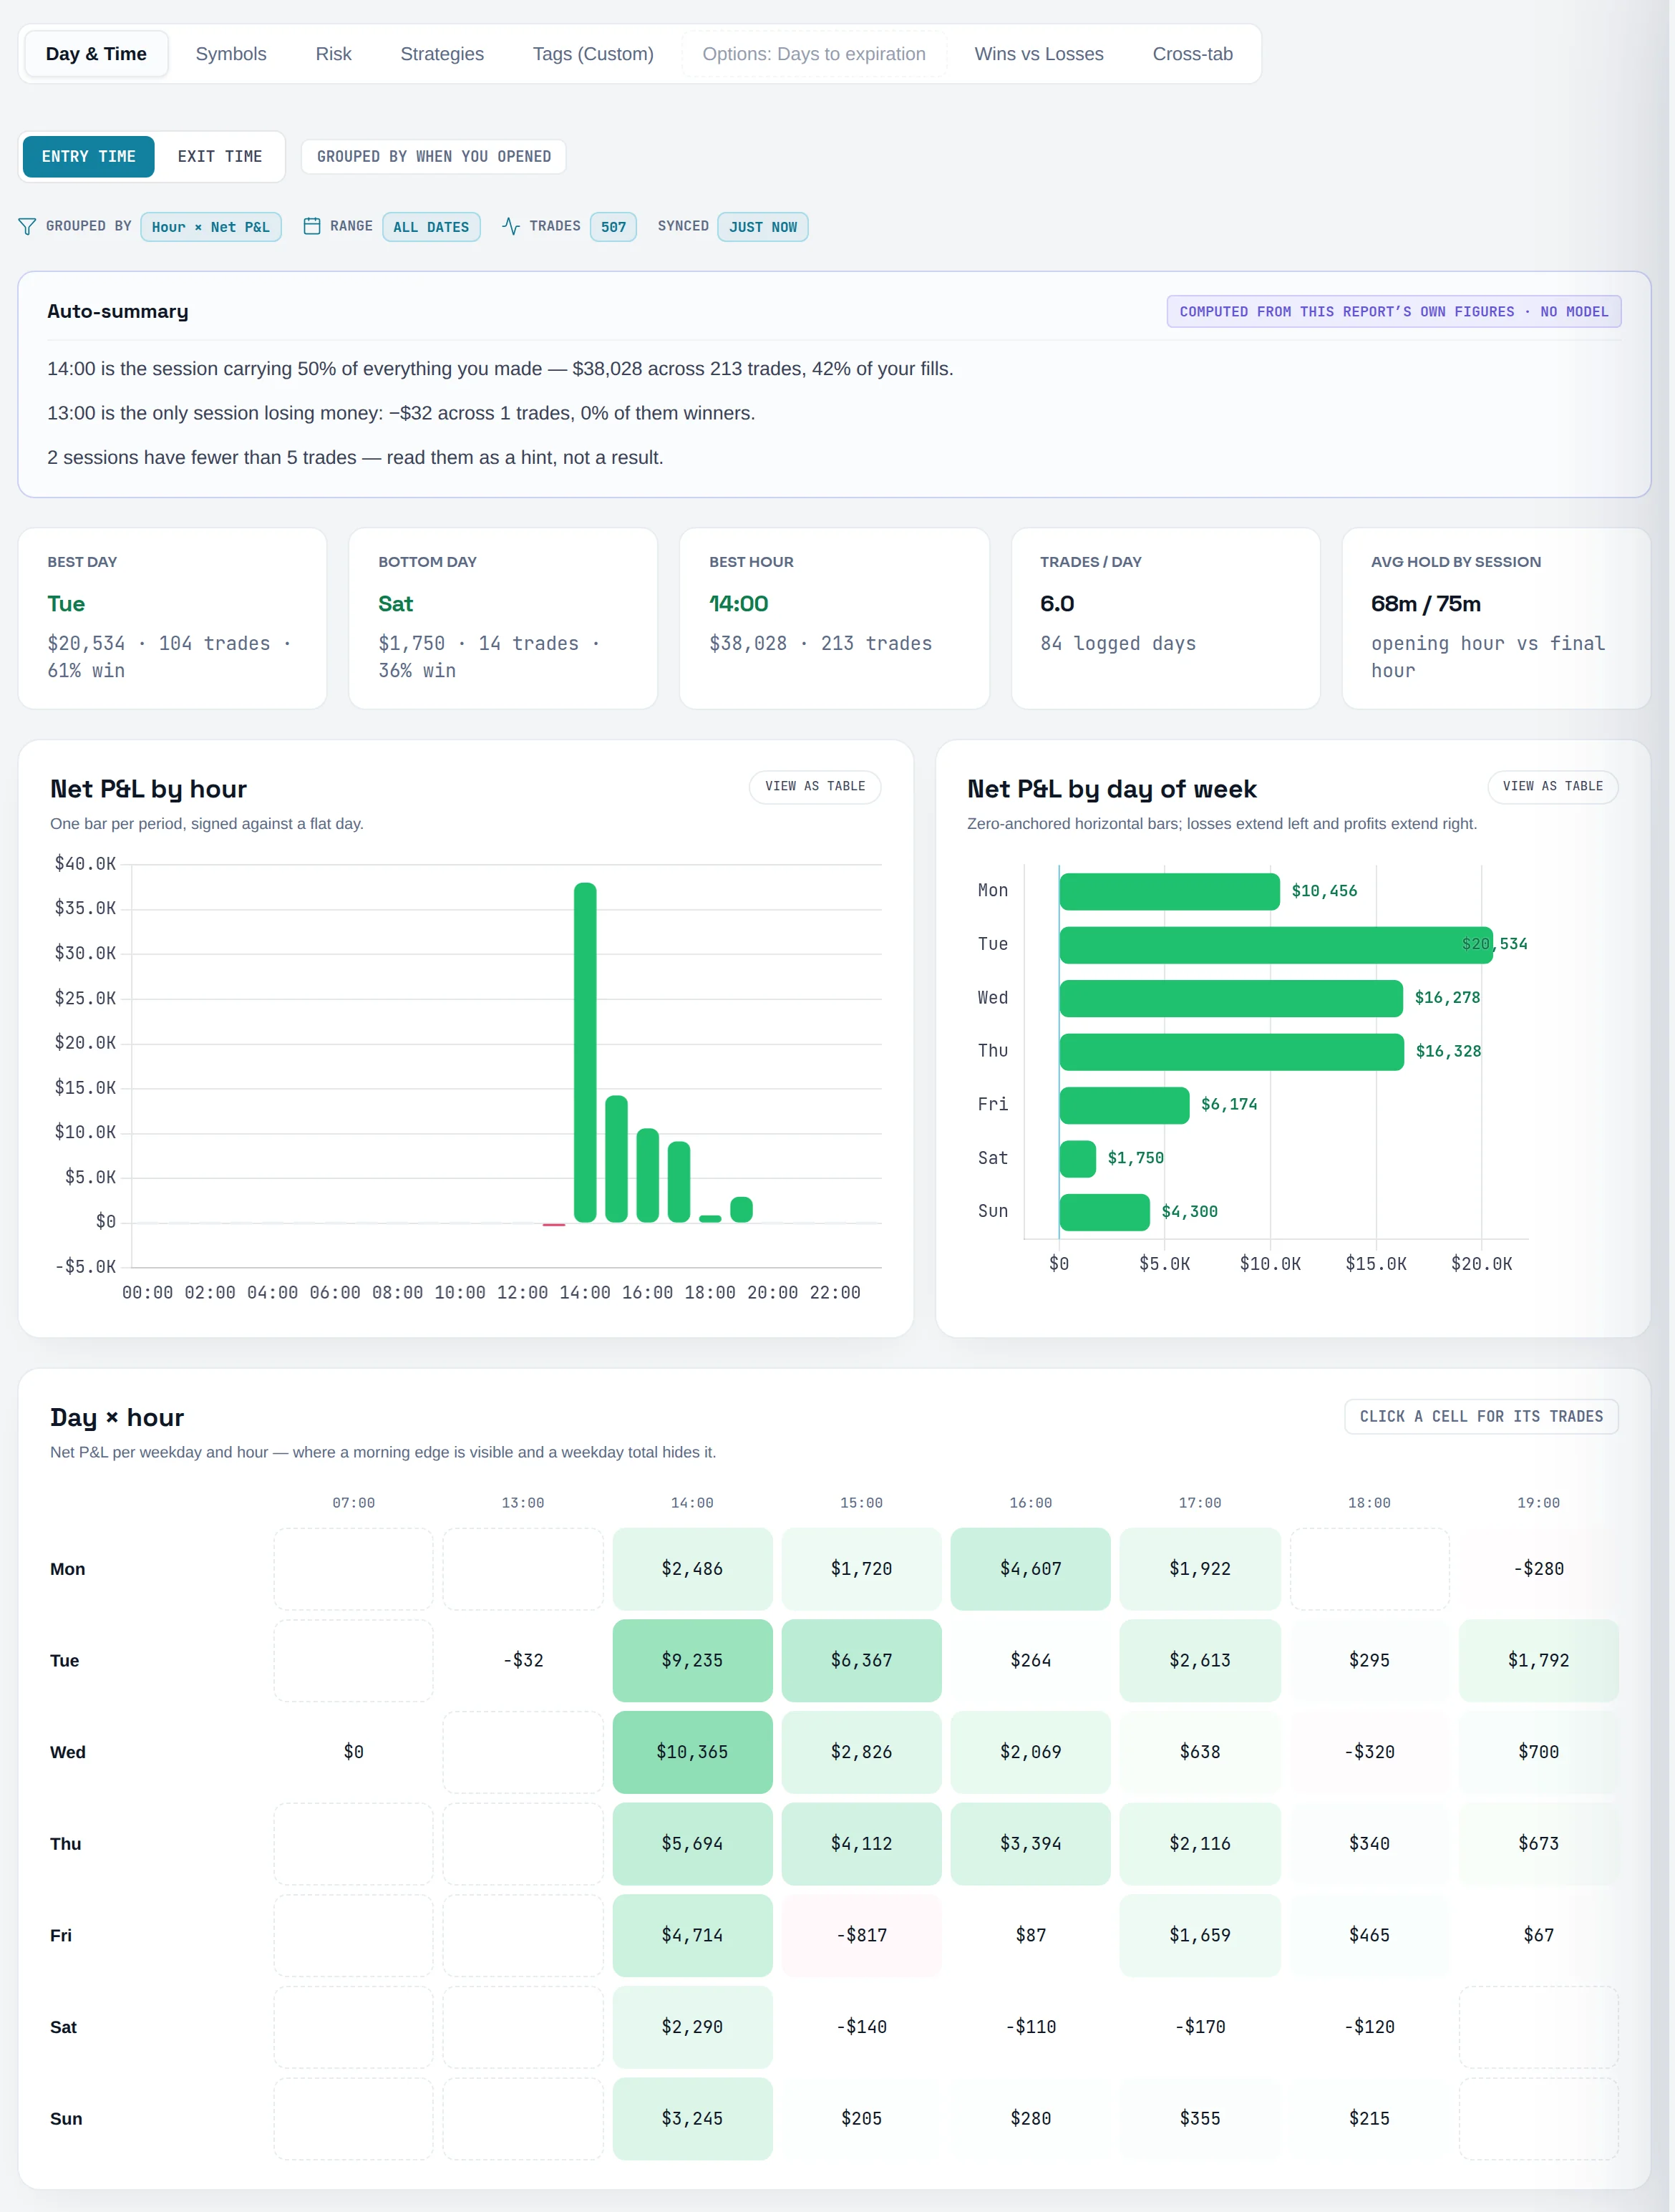
Task: Open Fri 15:00 cell '-$817'
Action: (x=861, y=1936)
